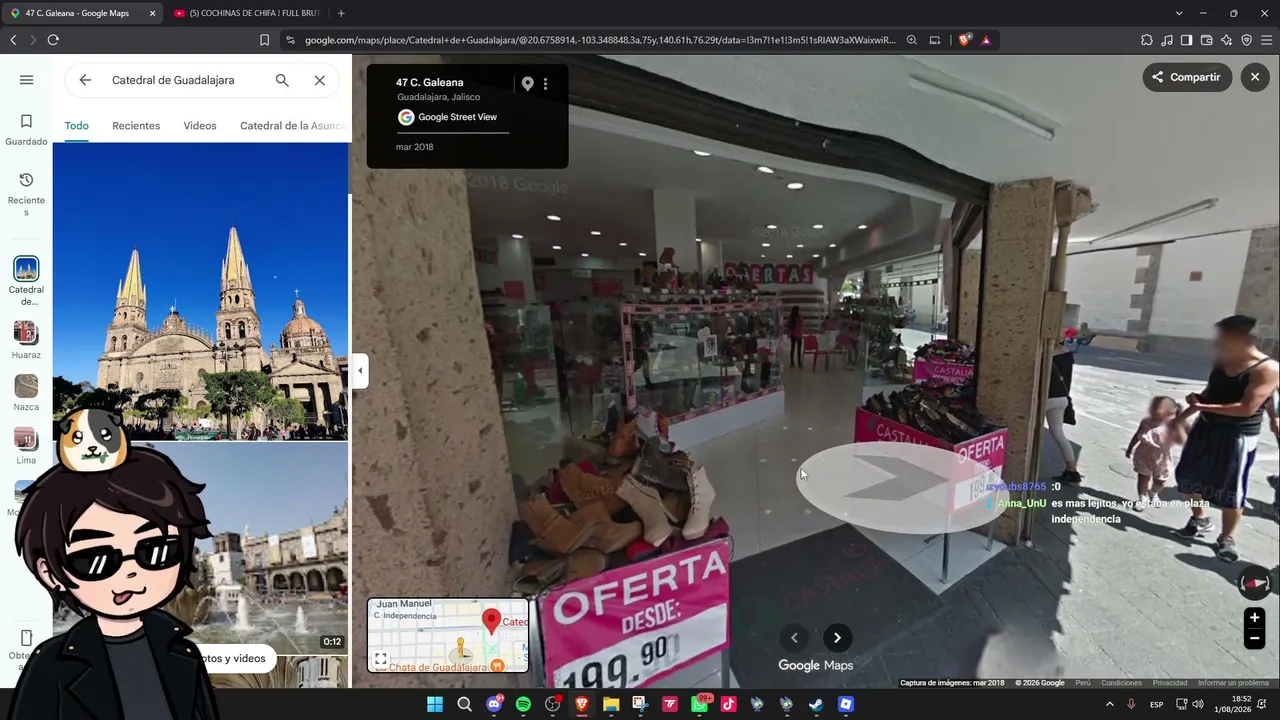Go back in browser history
The height and width of the screenshot is (720, 1280).
[x=13, y=40]
